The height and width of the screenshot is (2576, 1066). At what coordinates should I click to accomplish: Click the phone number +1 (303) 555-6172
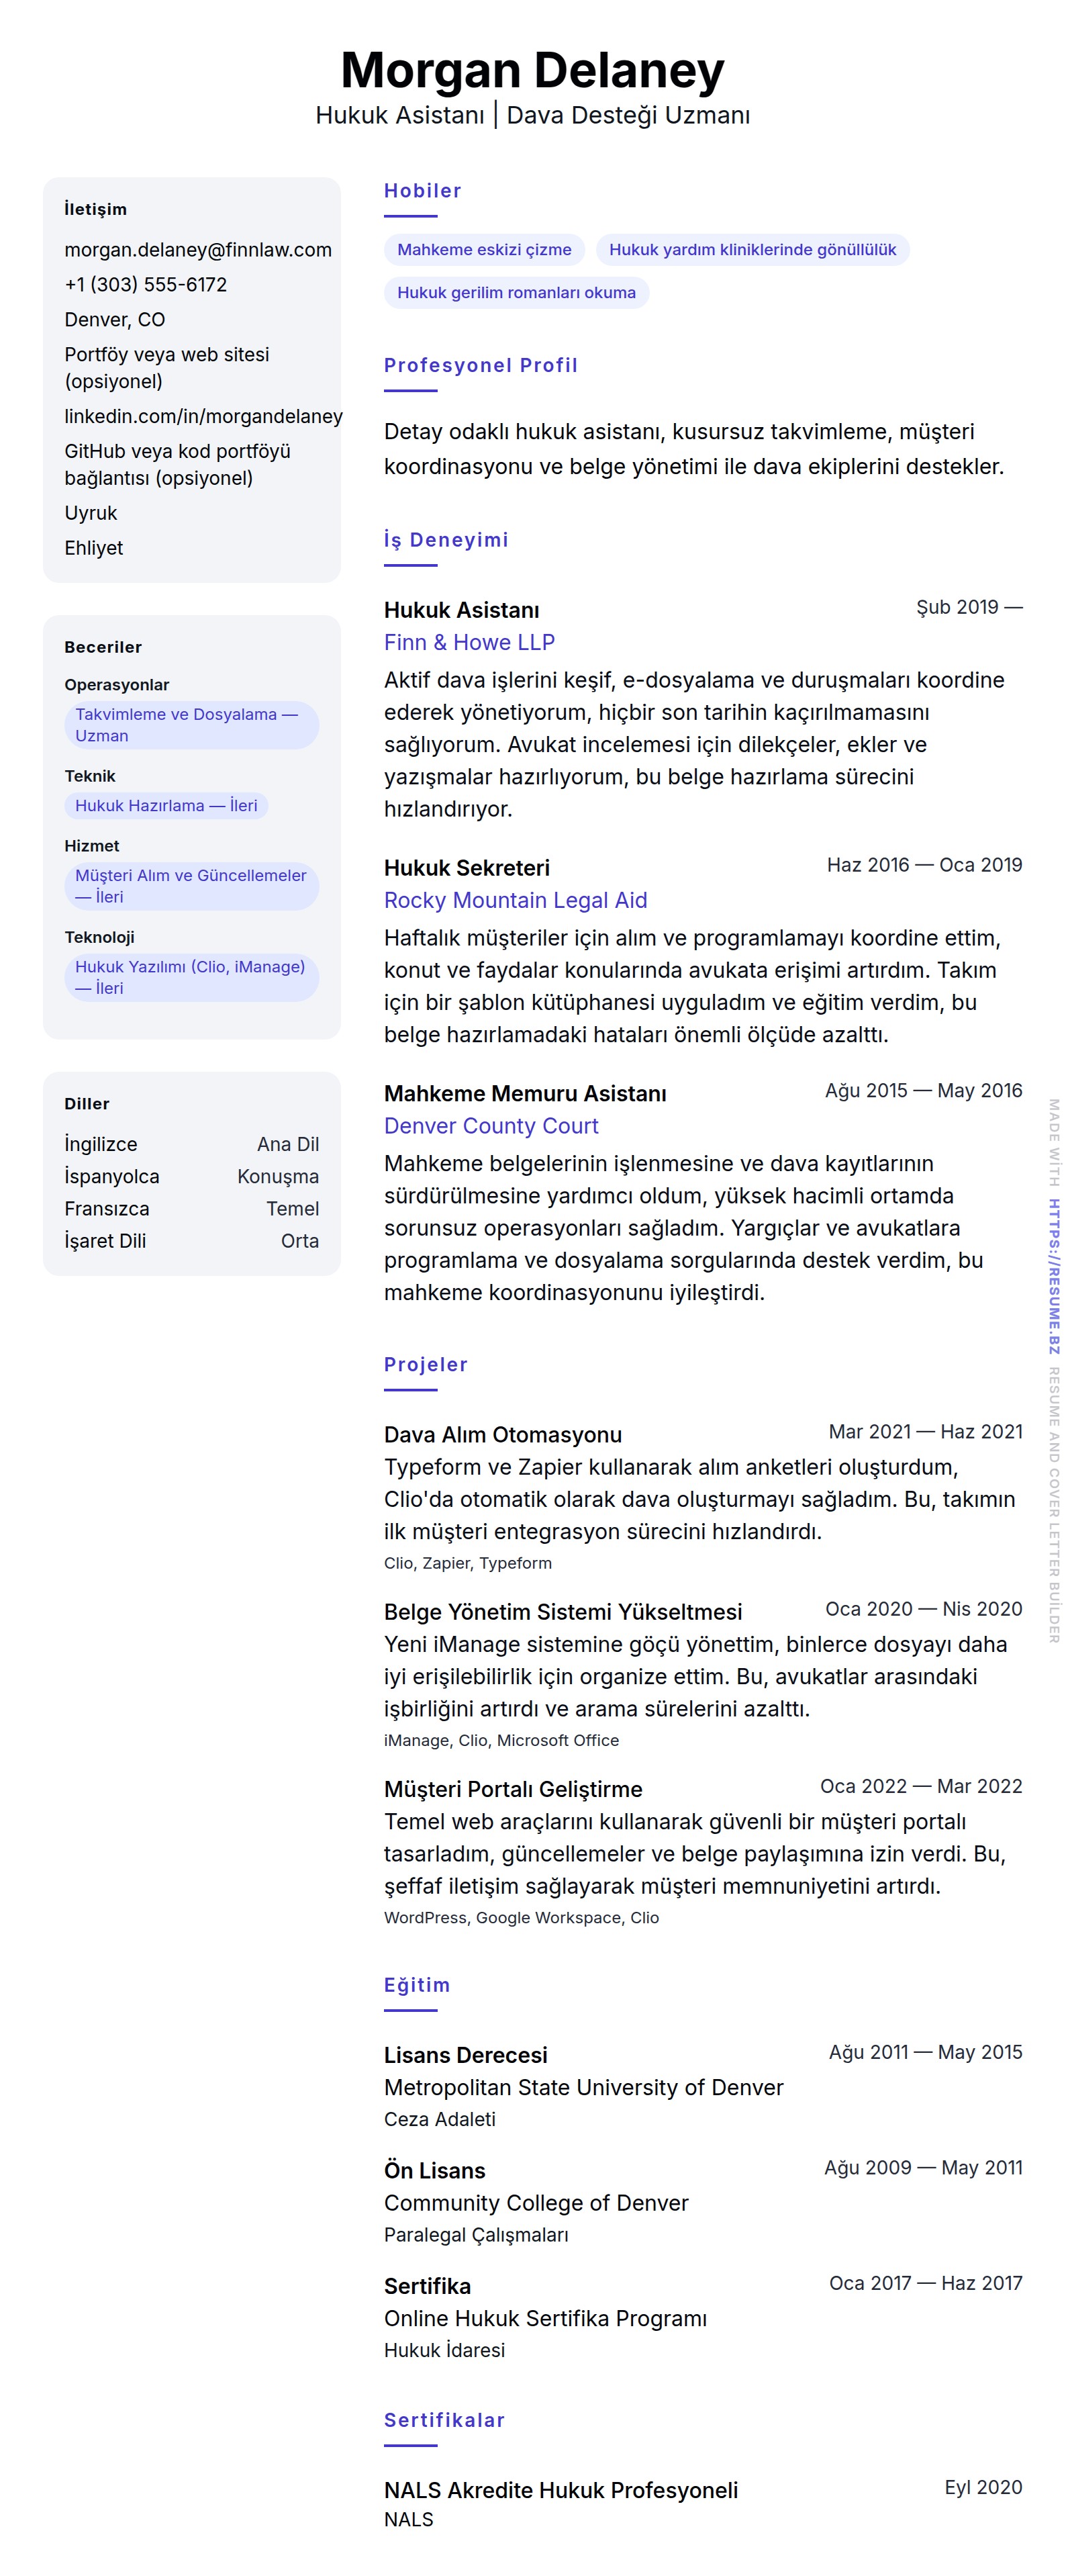pyautogui.click(x=145, y=285)
